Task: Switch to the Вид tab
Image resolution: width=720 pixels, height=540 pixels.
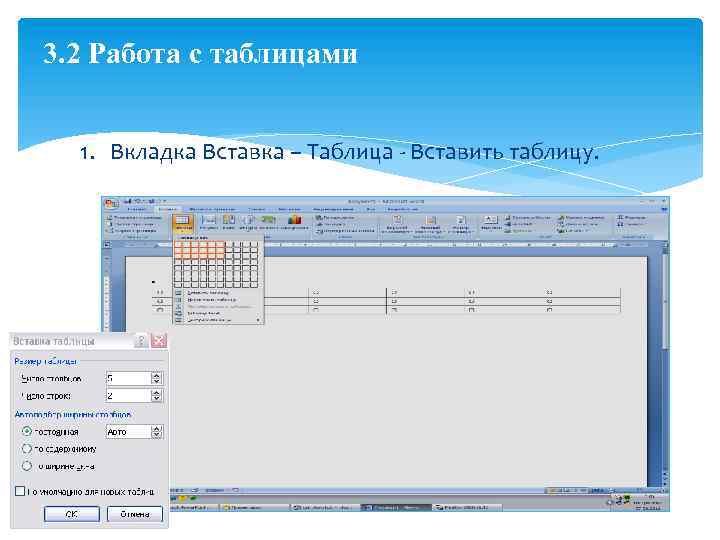Action: (370, 209)
